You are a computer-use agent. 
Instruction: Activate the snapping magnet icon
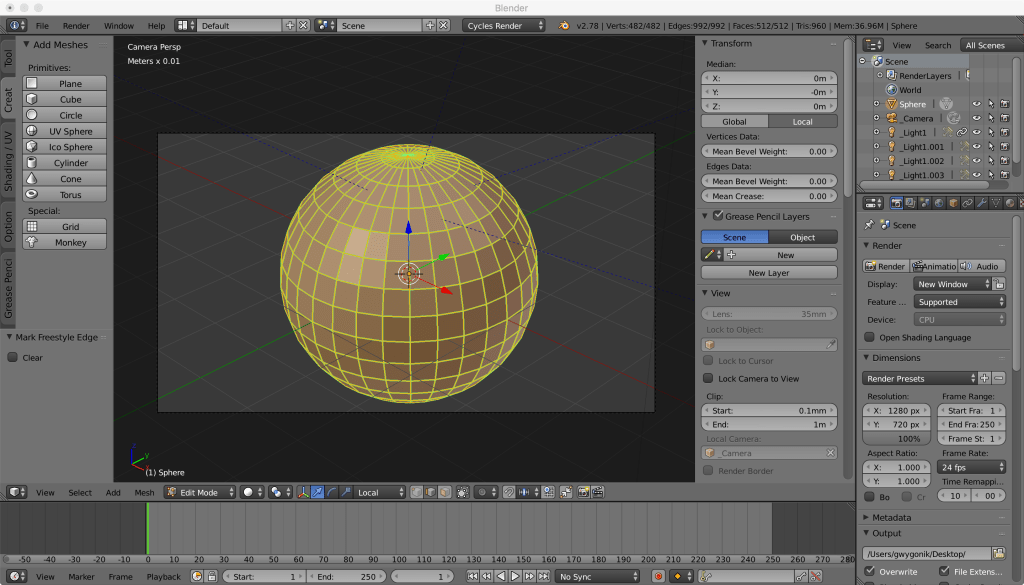pos(506,491)
